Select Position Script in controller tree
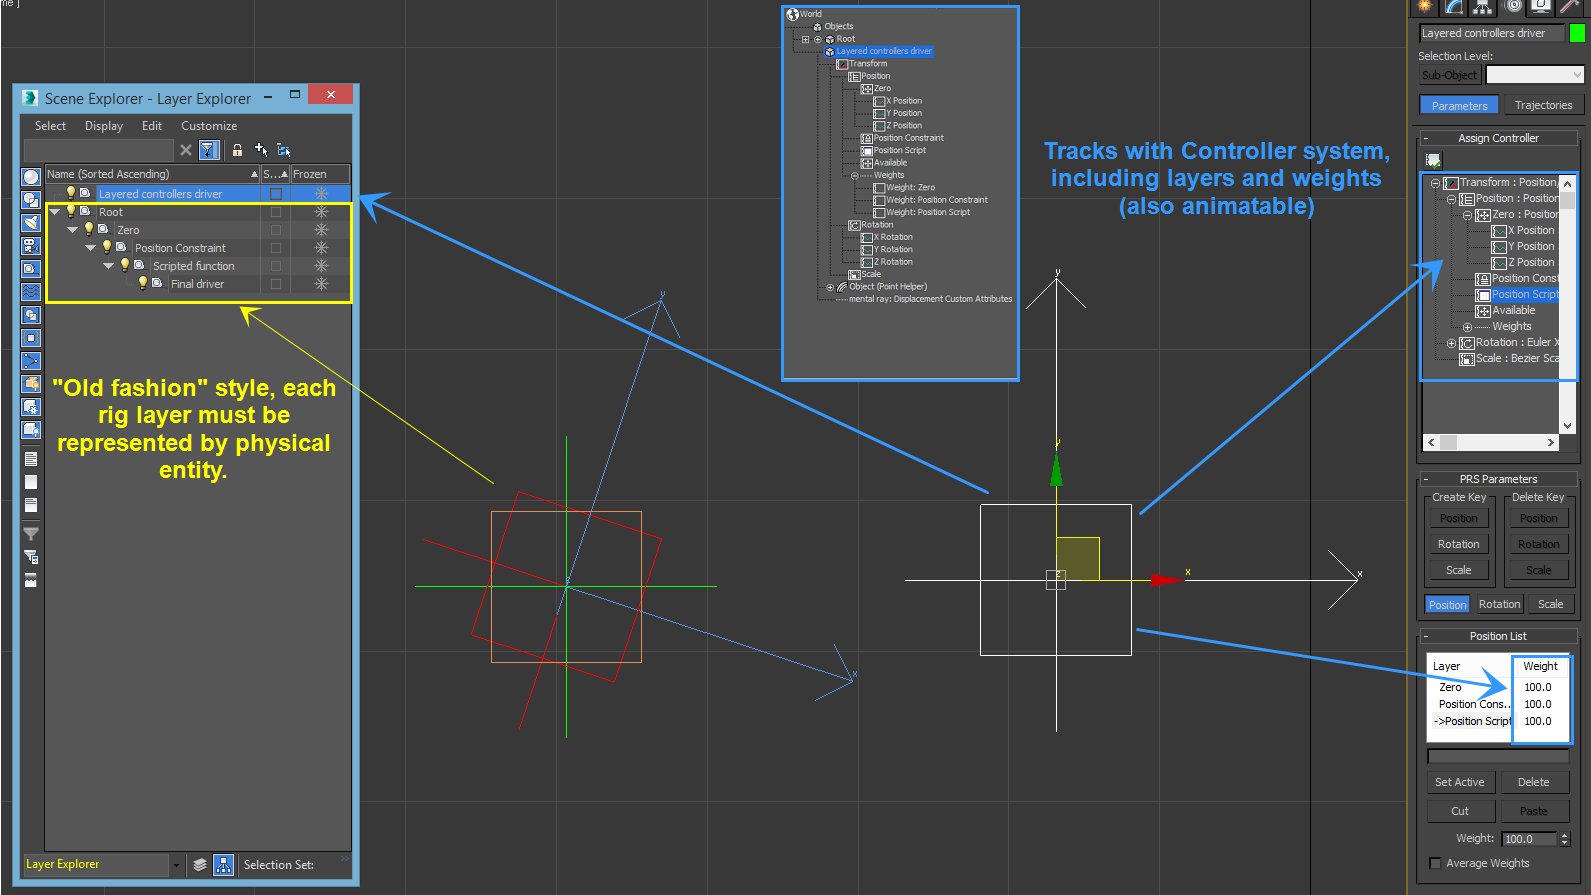1591x895 pixels. (x=1524, y=294)
